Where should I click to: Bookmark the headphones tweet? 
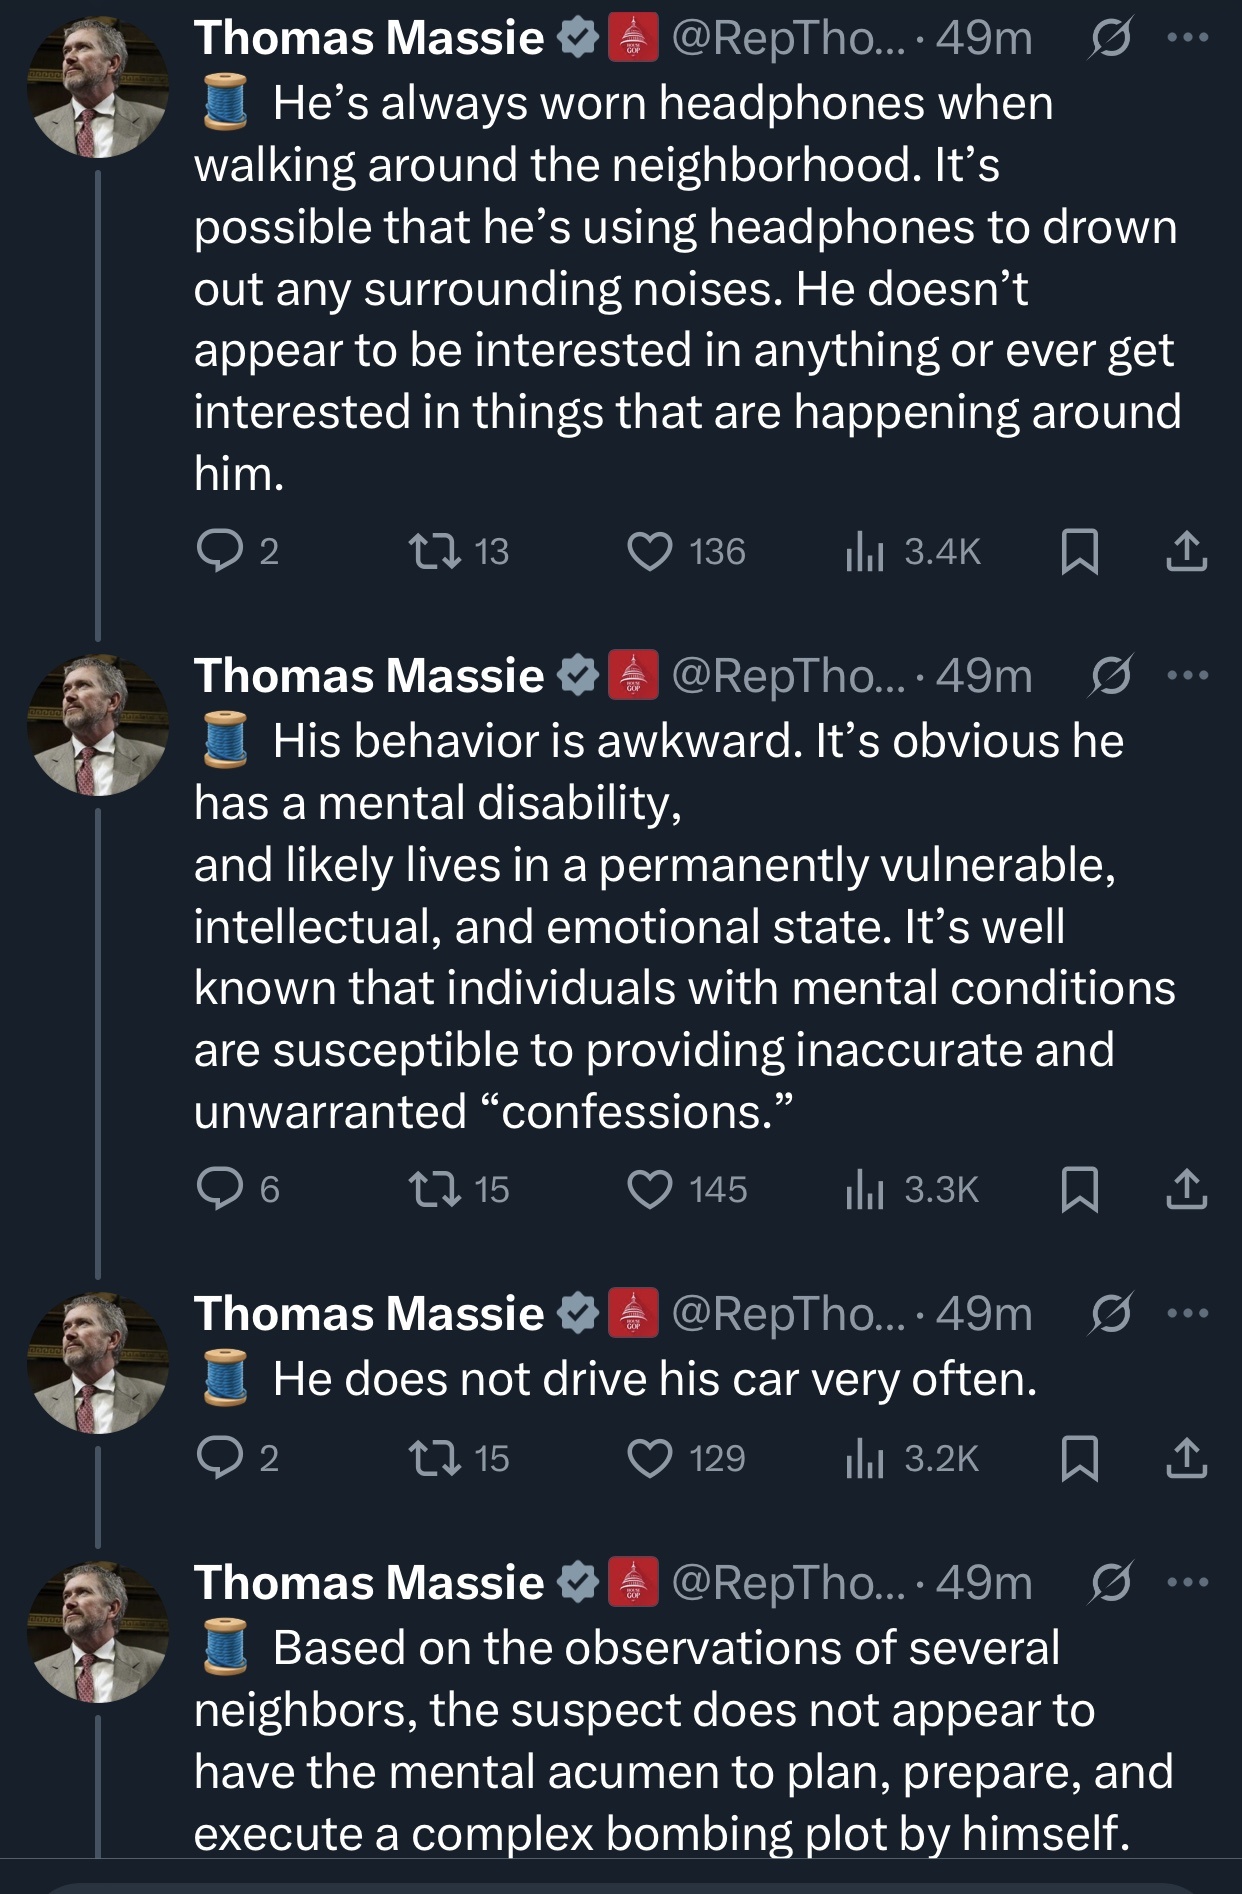click(x=1079, y=552)
